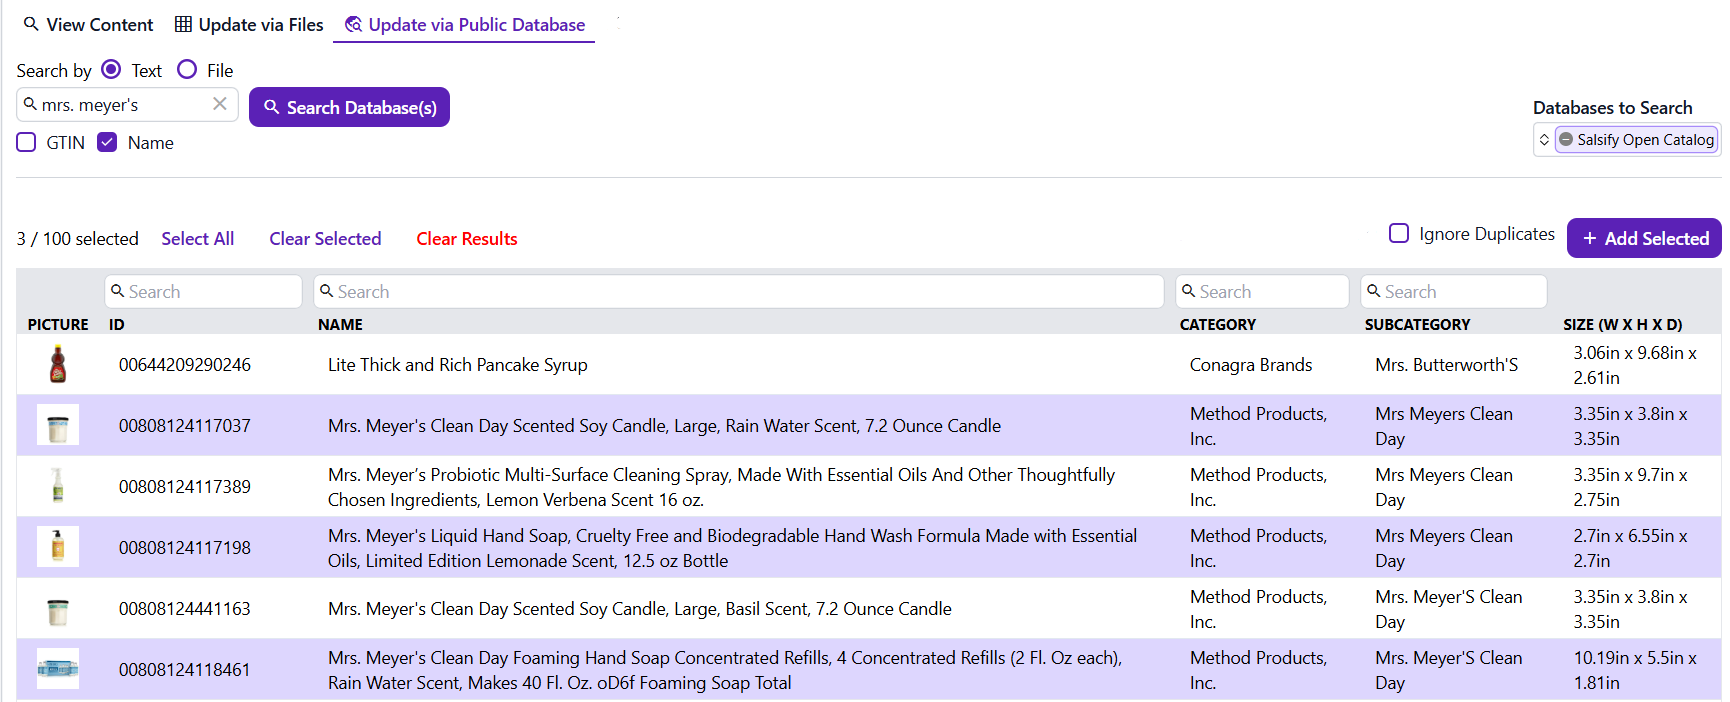Remove the Salsify Open Catalog chip
The image size is (1730, 702).
(x=1567, y=140)
